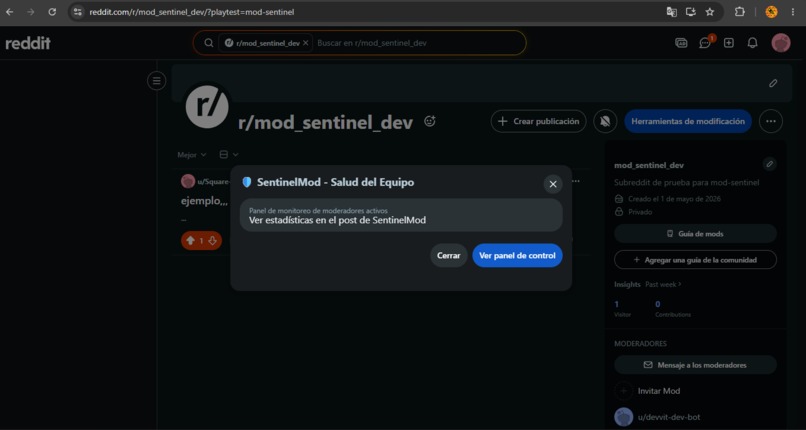Click the Visitor count stat
Viewport: 806px width, 430px height.
coord(622,309)
